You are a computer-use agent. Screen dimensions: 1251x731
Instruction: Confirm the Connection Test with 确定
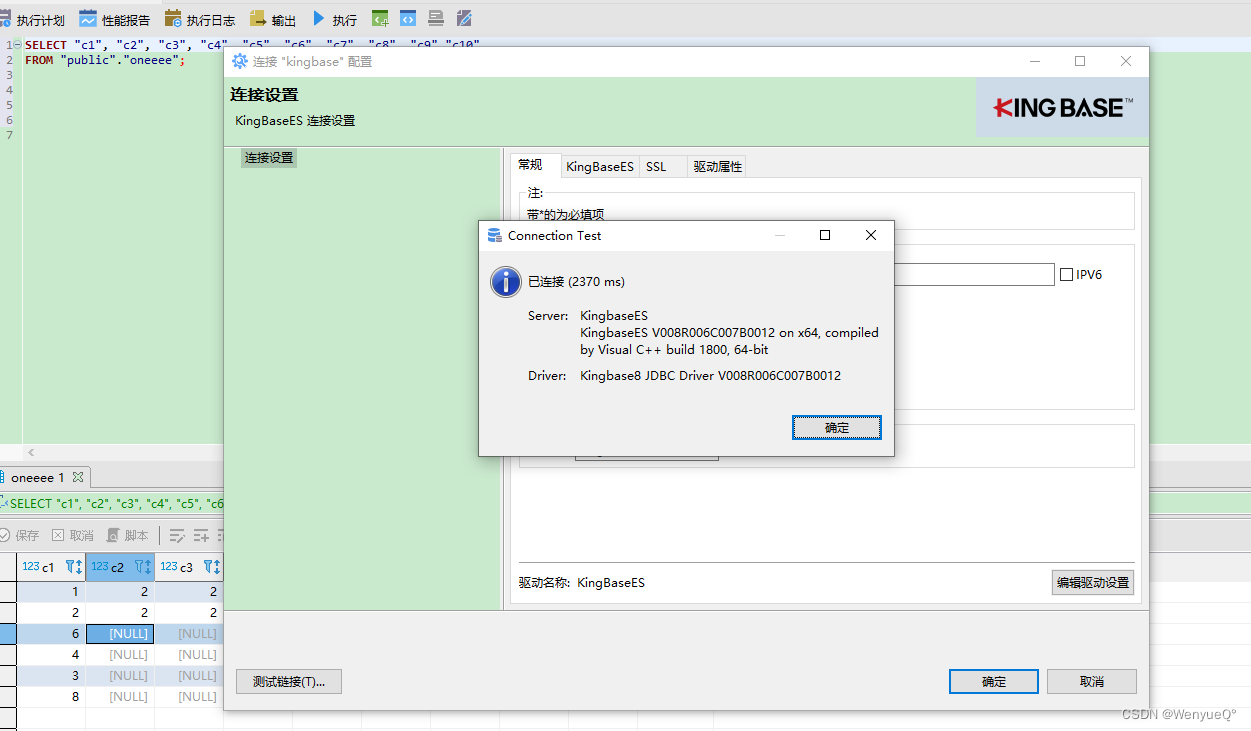tap(836, 427)
